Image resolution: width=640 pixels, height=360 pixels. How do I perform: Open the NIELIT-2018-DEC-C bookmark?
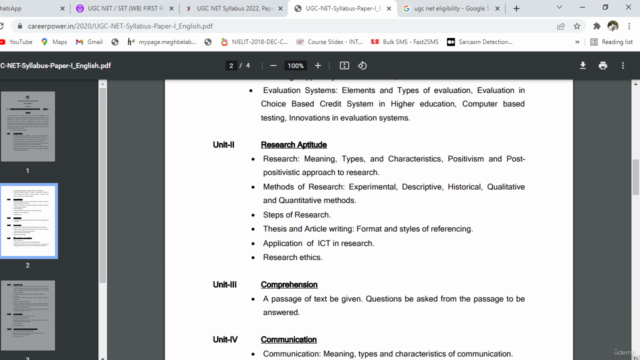point(254,42)
